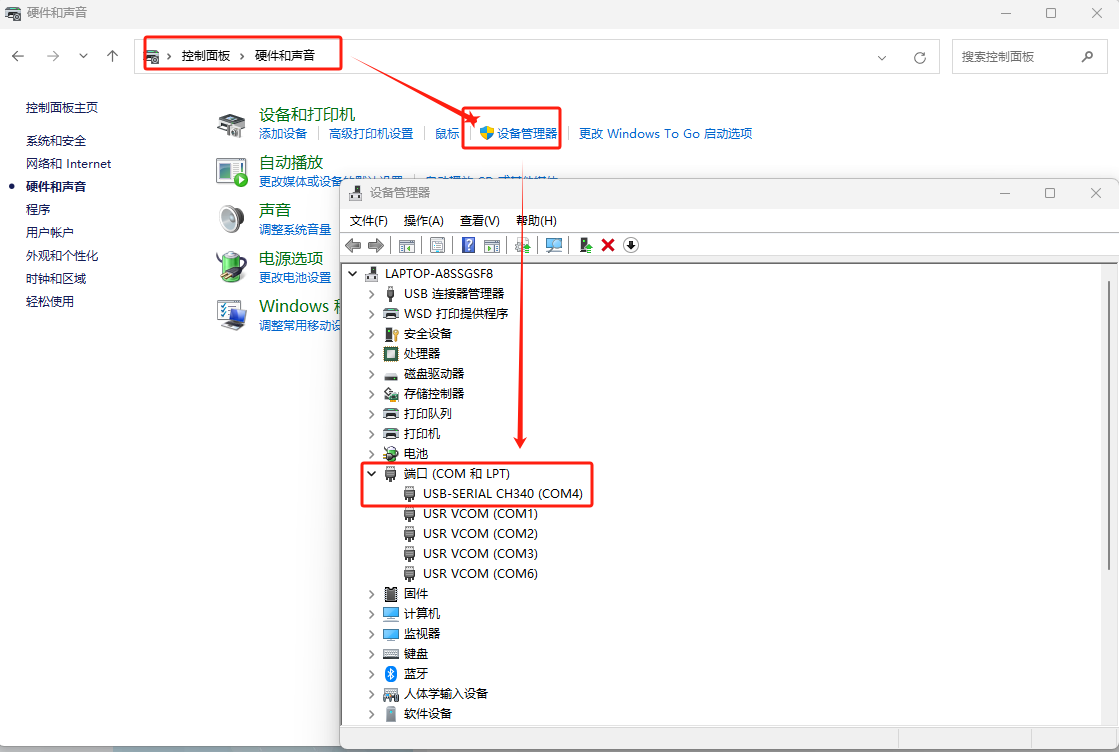Click the blue question-mark Help toolbar icon
Image resolution: width=1119 pixels, height=752 pixels.
click(x=468, y=245)
